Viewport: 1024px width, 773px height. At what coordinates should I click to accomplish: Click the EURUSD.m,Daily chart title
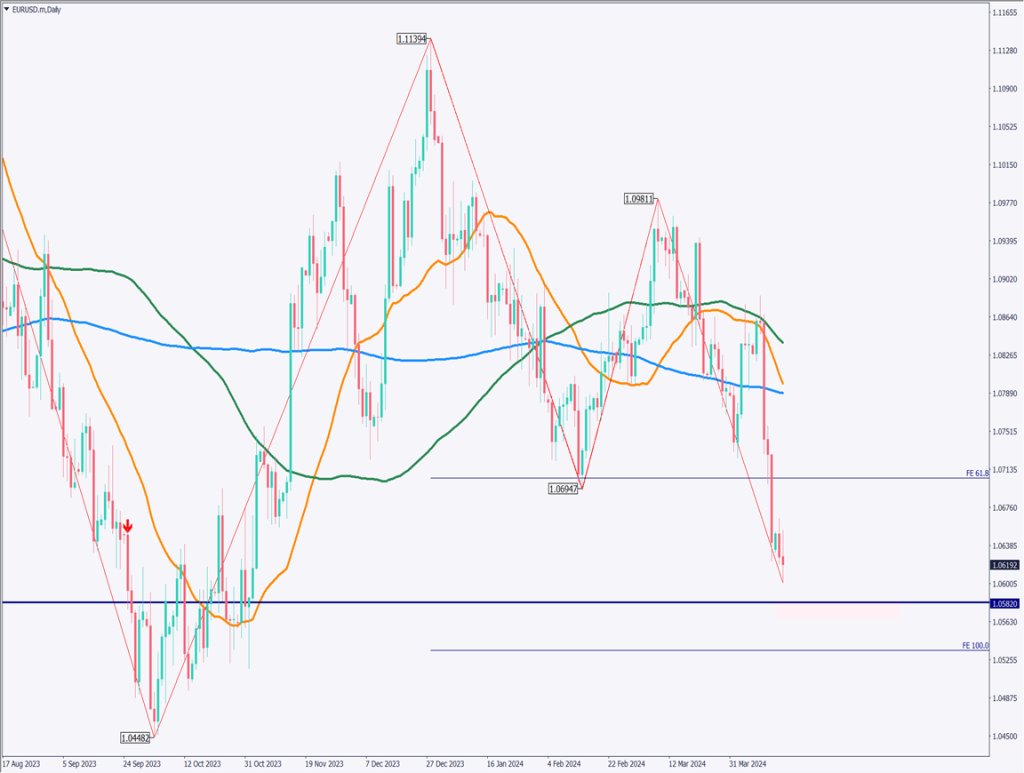tap(40, 8)
